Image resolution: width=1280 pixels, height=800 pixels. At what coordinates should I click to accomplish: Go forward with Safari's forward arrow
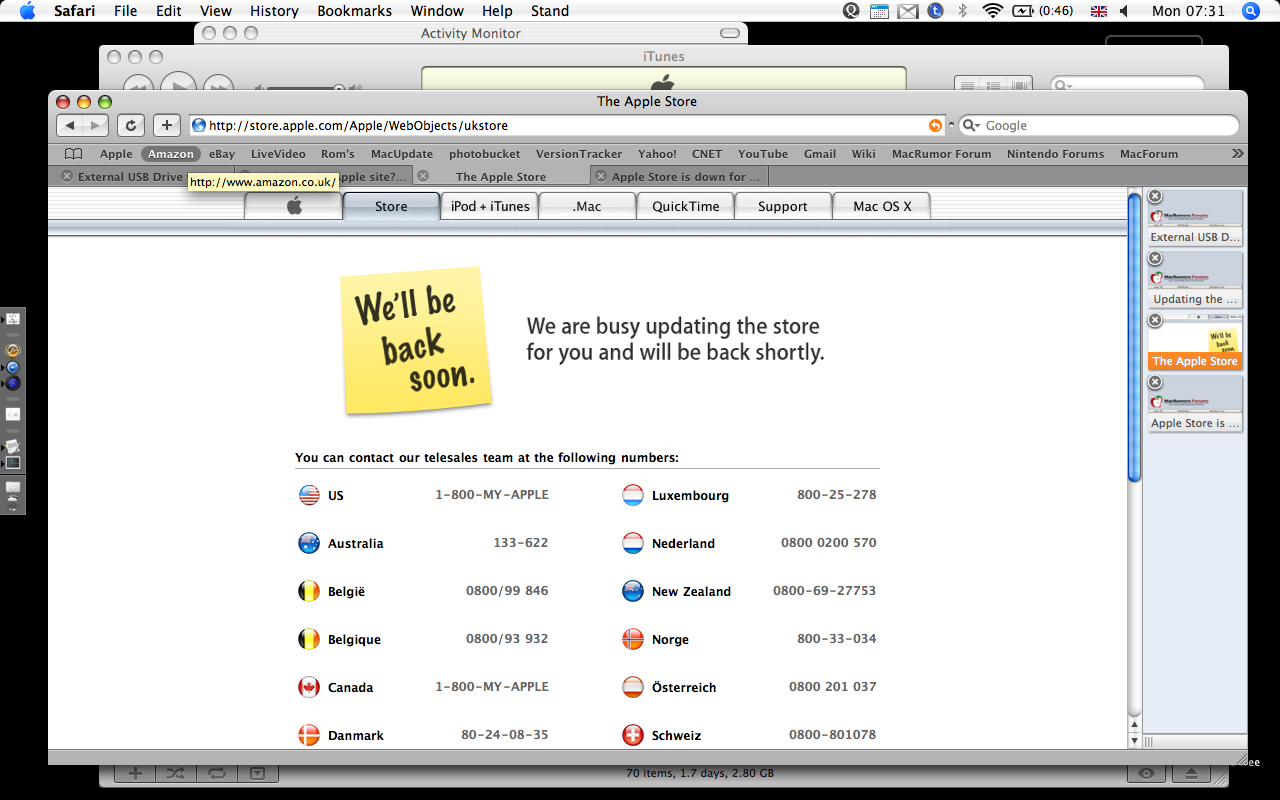click(95, 125)
